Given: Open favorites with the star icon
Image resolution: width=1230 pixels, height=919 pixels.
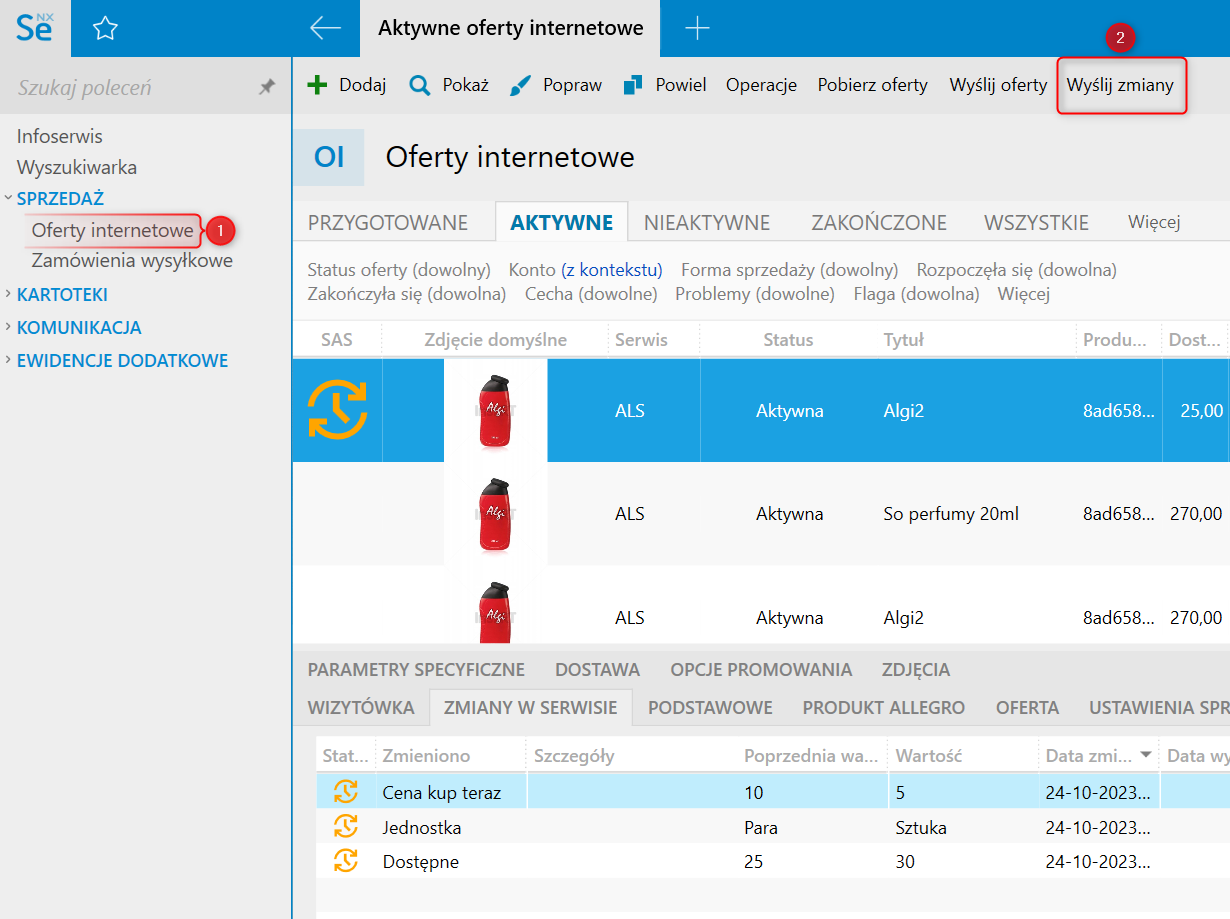Looking at the screenshot, I should pyautogui.click(x=105, y=29).
